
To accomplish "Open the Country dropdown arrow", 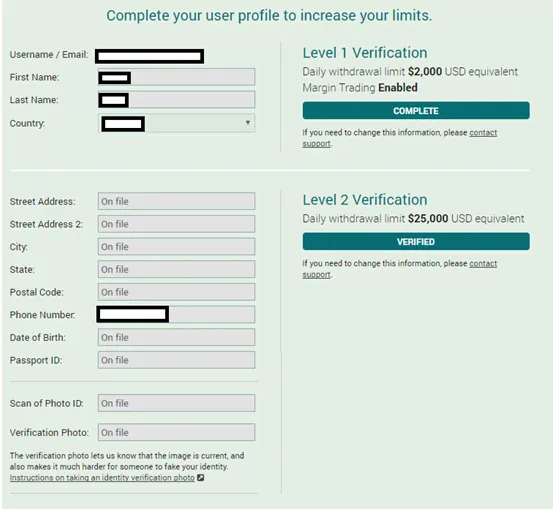I will pos(248,122).
